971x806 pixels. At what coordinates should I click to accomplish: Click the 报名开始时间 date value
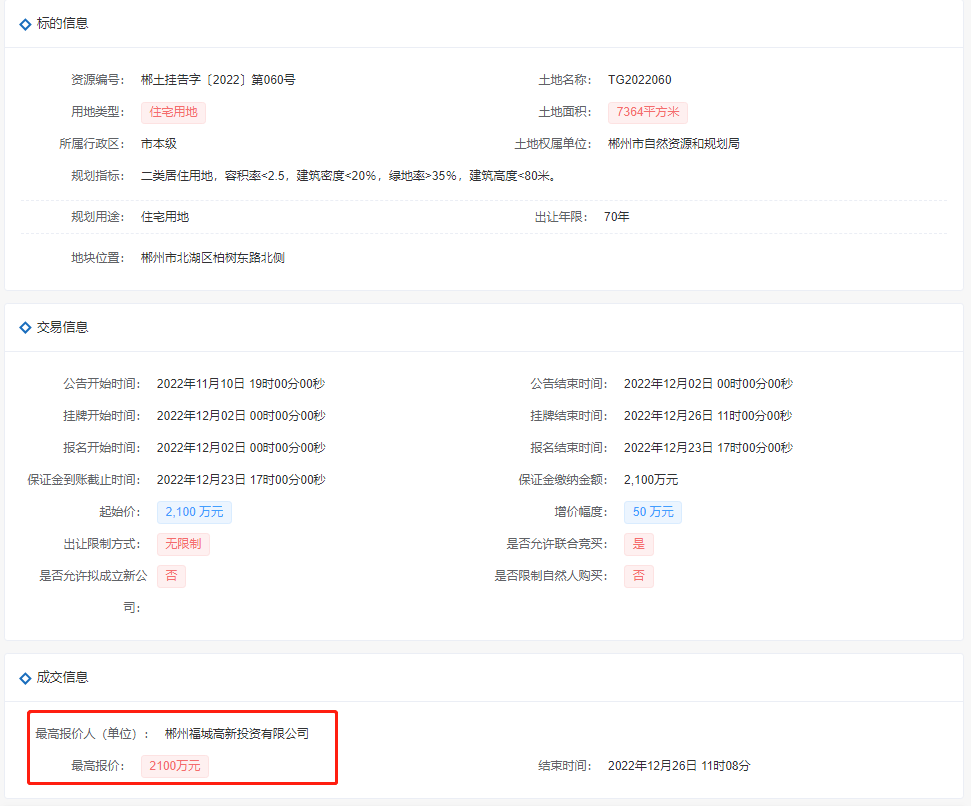241,449
